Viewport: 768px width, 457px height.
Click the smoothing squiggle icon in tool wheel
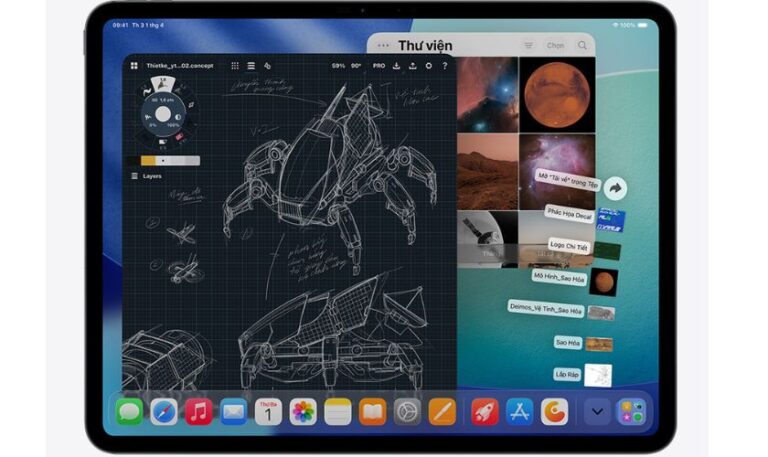148,118
